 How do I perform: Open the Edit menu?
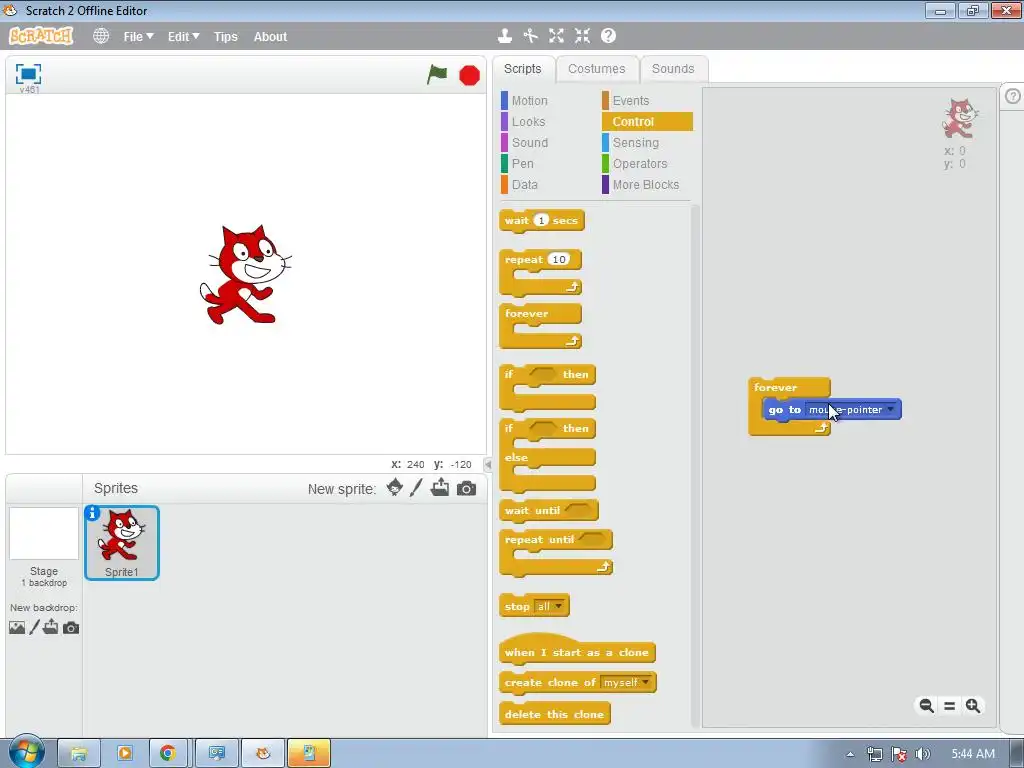pyautogui.click(x=183, y=37)
